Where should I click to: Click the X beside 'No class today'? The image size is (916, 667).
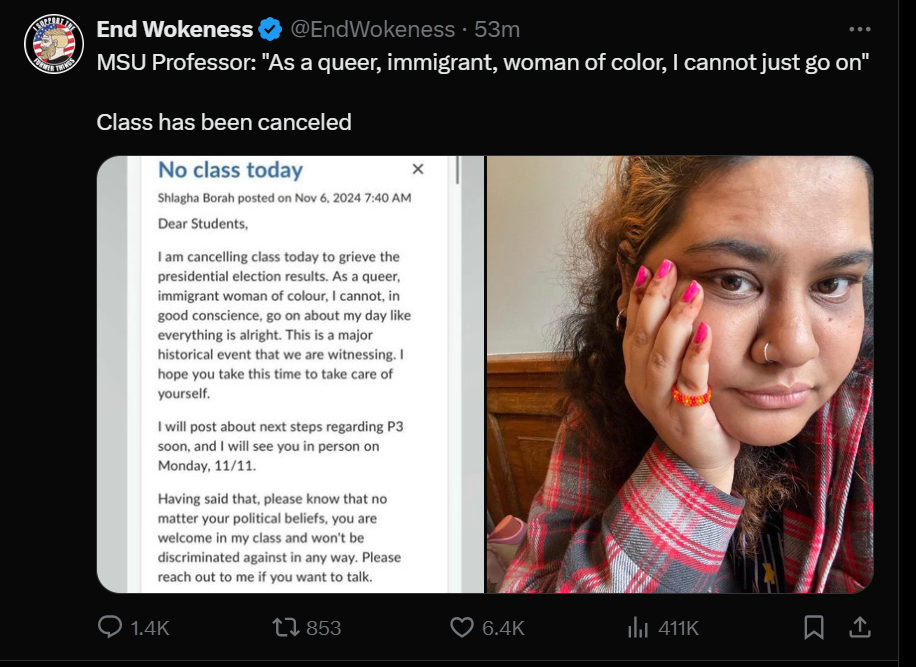(x=418, y=169)
